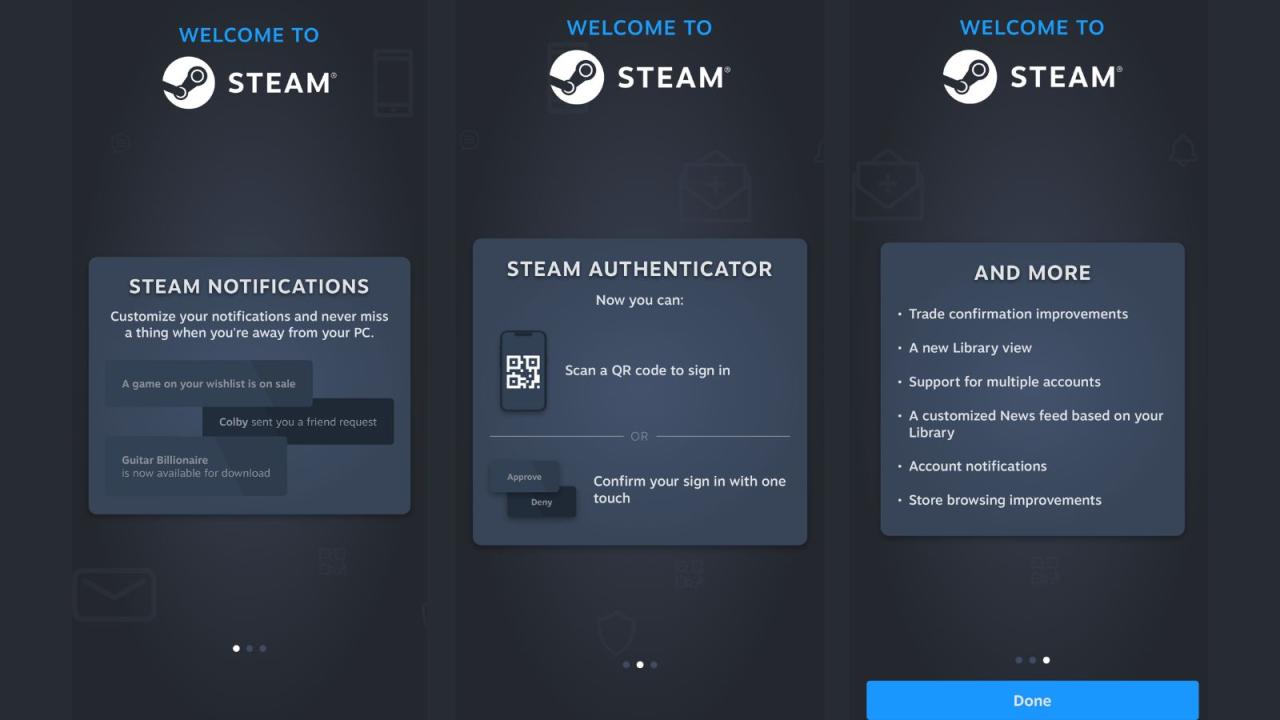Click the envelope icon at bottom left
The width and height of the screenshot is (1280, 720).
[x=114, y=594]
